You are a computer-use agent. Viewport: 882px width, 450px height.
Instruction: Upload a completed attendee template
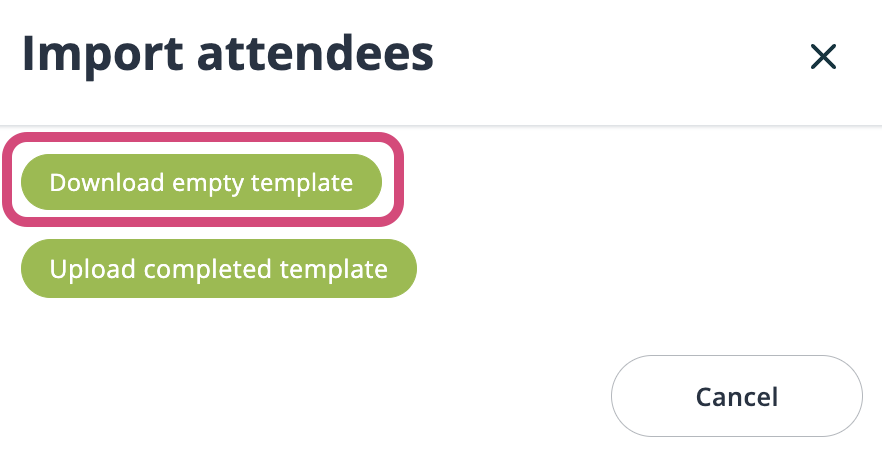pyautogui.click(x=218, y=268)
